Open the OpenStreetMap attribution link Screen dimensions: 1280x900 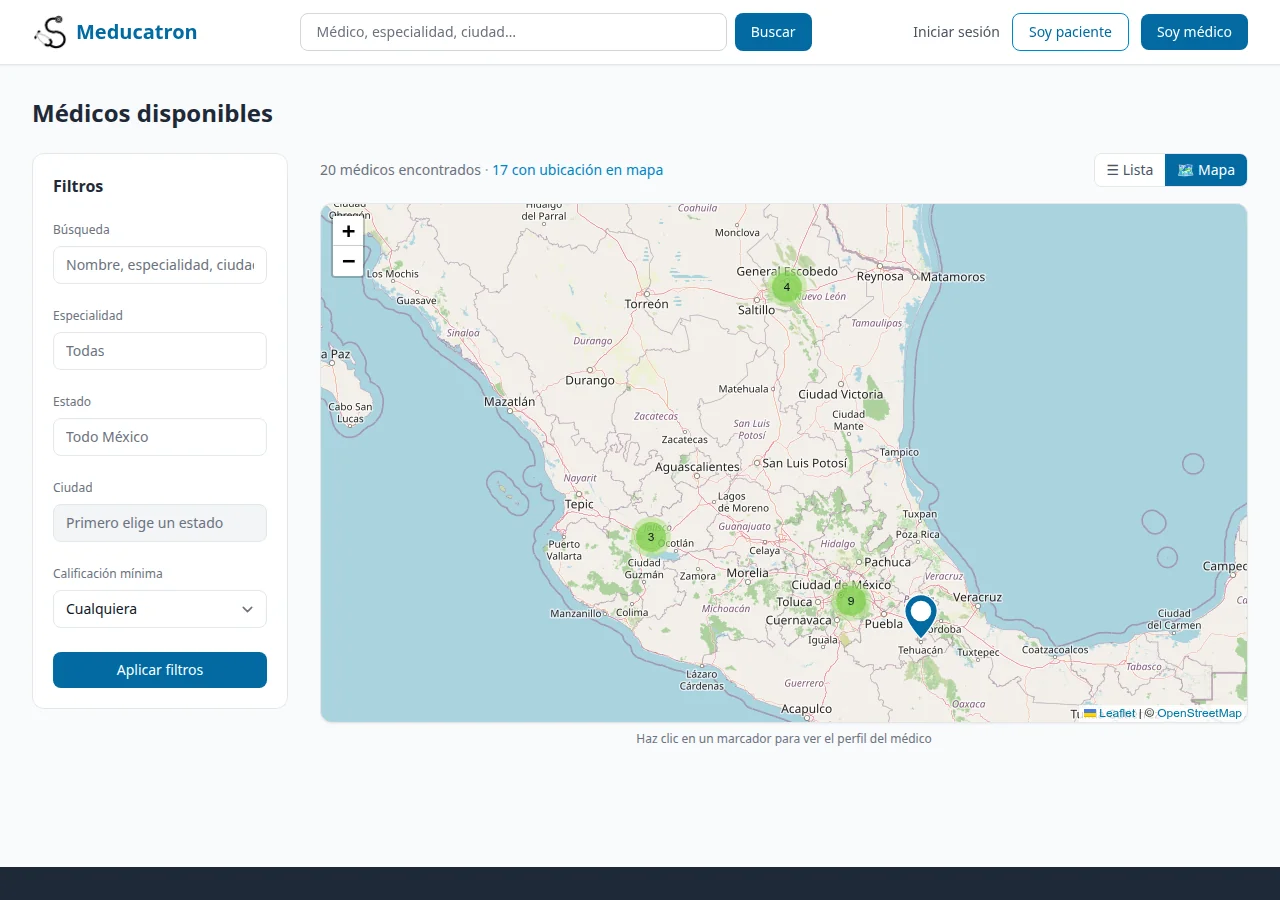pos(1199,713)
